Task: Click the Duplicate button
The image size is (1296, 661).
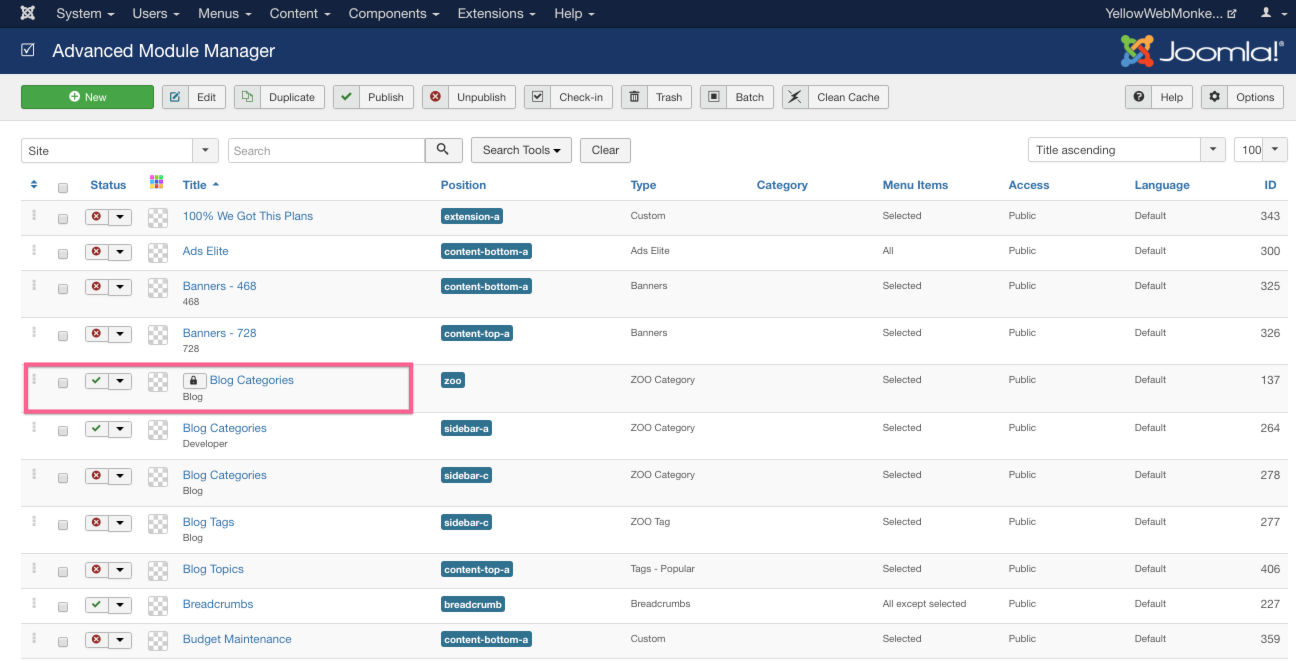Action: point(279,97)
